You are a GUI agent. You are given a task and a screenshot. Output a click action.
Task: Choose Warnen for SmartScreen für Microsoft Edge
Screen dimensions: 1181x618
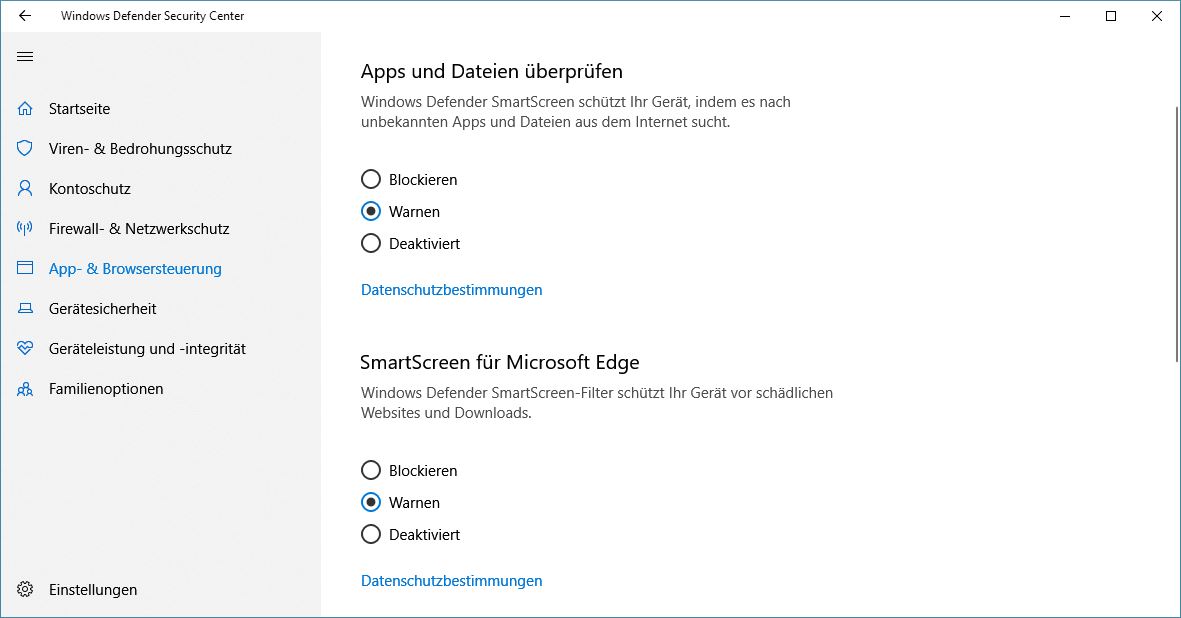pyautogui.click(x=371, y=503)
